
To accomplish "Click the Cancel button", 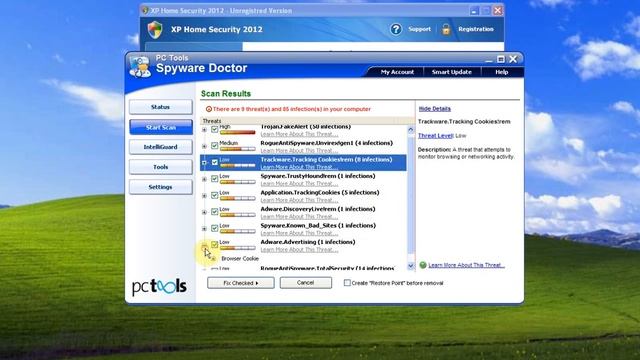I will (305, 283).
